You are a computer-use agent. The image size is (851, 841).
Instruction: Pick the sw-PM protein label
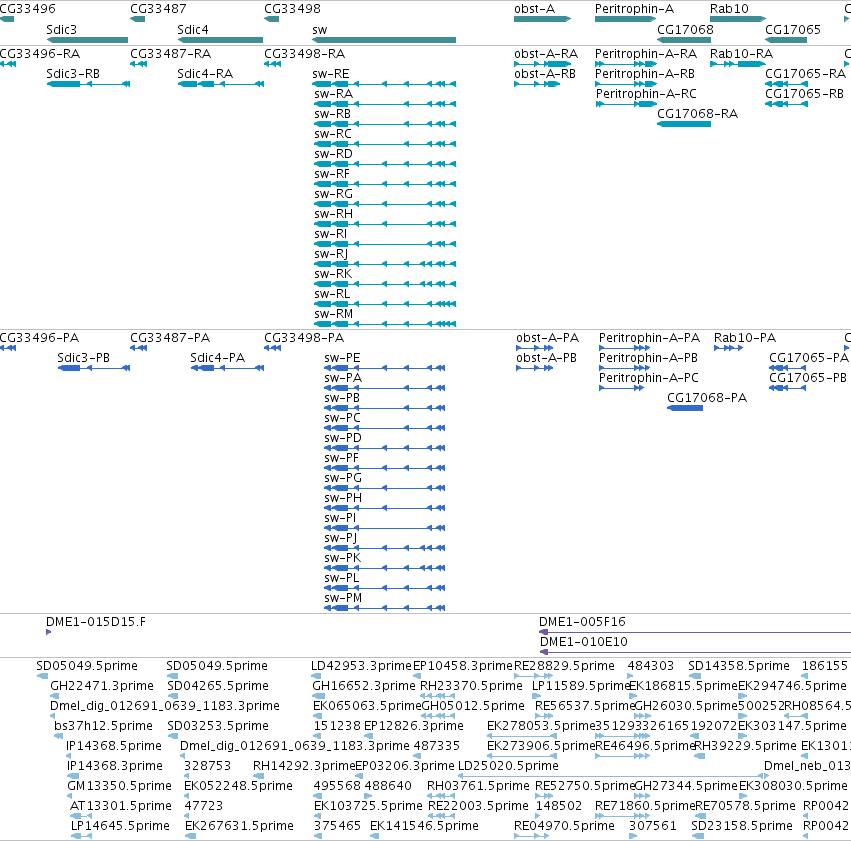[x=343, y=598]
